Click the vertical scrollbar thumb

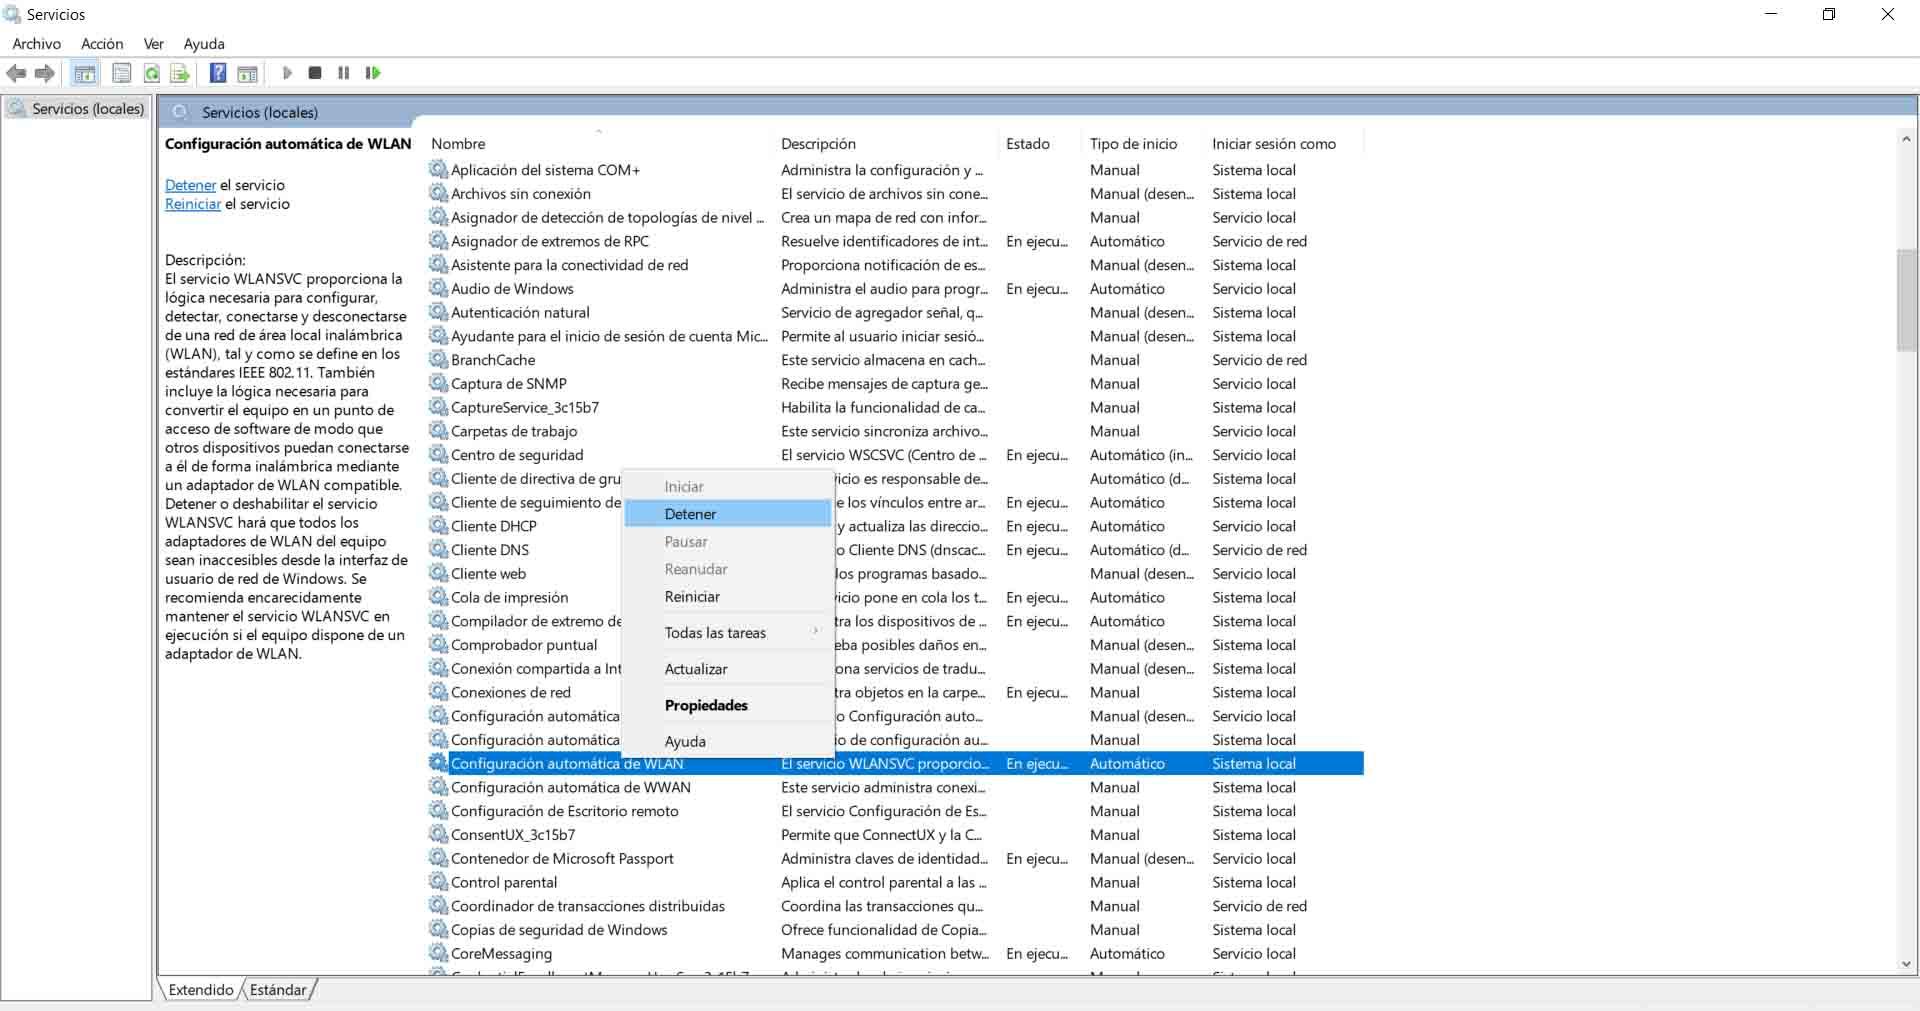tap(1907, 299)
